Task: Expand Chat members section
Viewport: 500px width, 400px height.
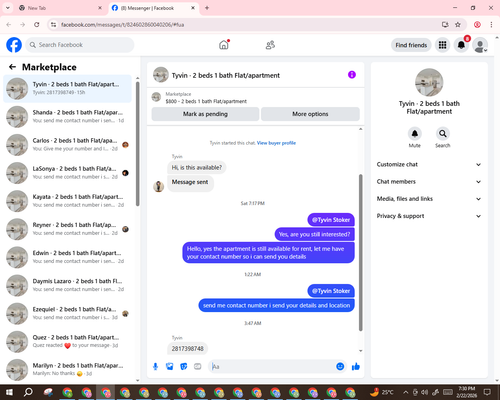Action: [x=429, y=182]
